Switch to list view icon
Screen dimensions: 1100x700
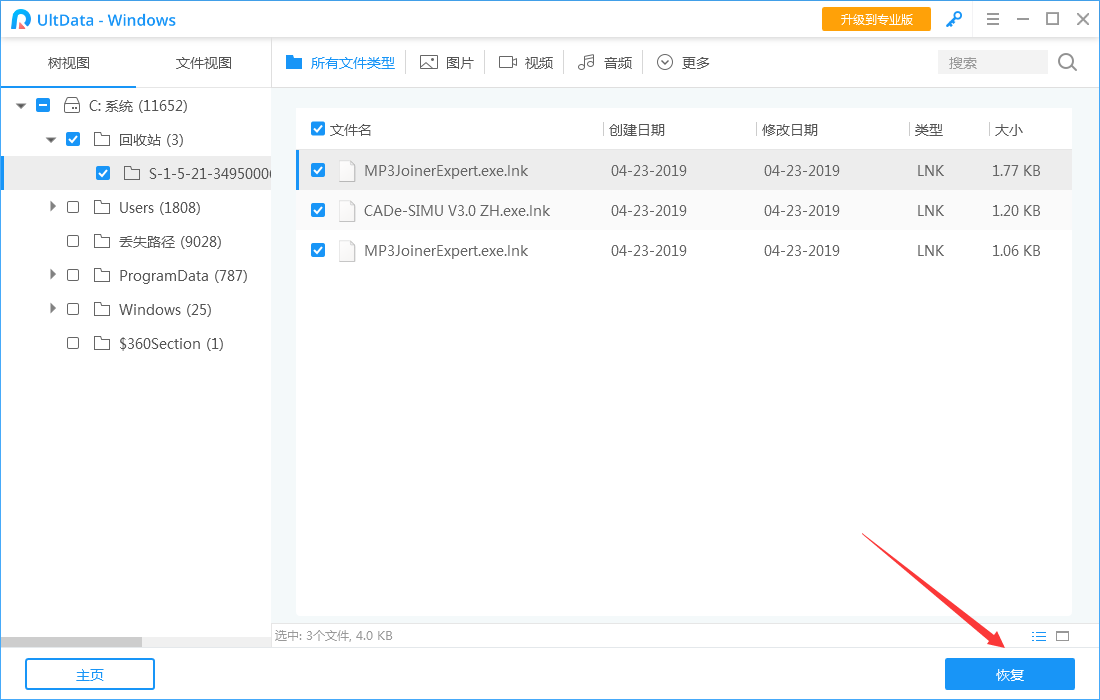tap(1039, 636)
